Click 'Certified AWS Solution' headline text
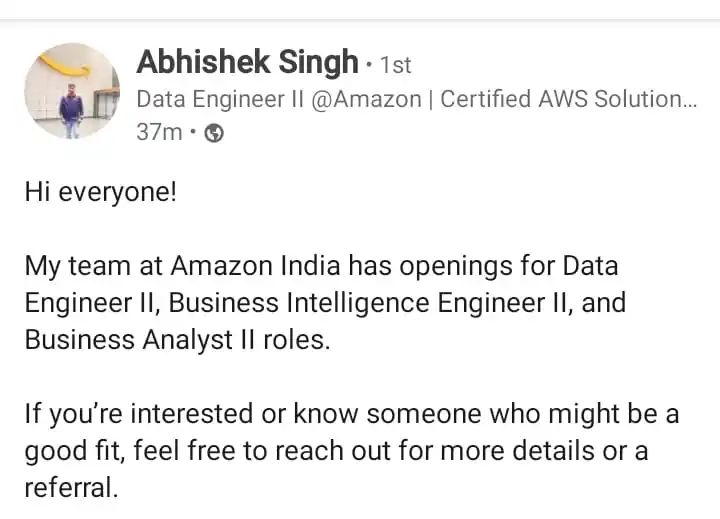 coord(561,99)
